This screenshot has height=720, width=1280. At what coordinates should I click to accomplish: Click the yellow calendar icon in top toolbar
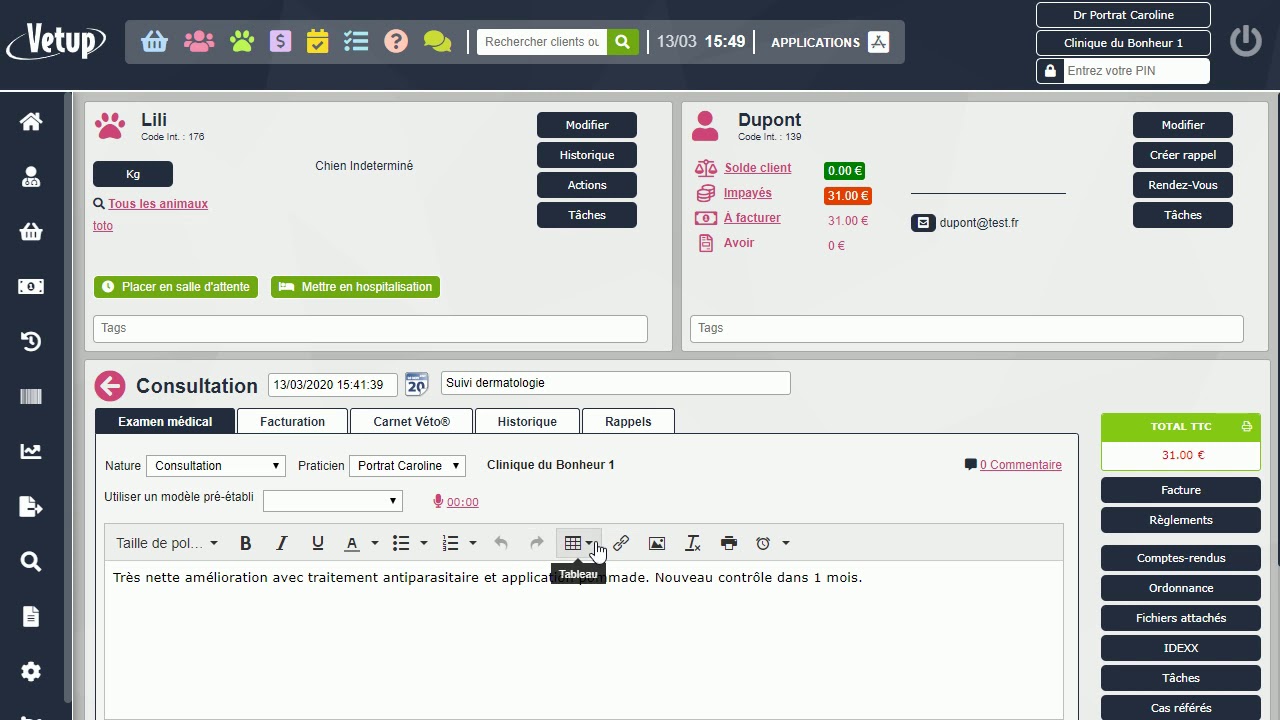318,42
